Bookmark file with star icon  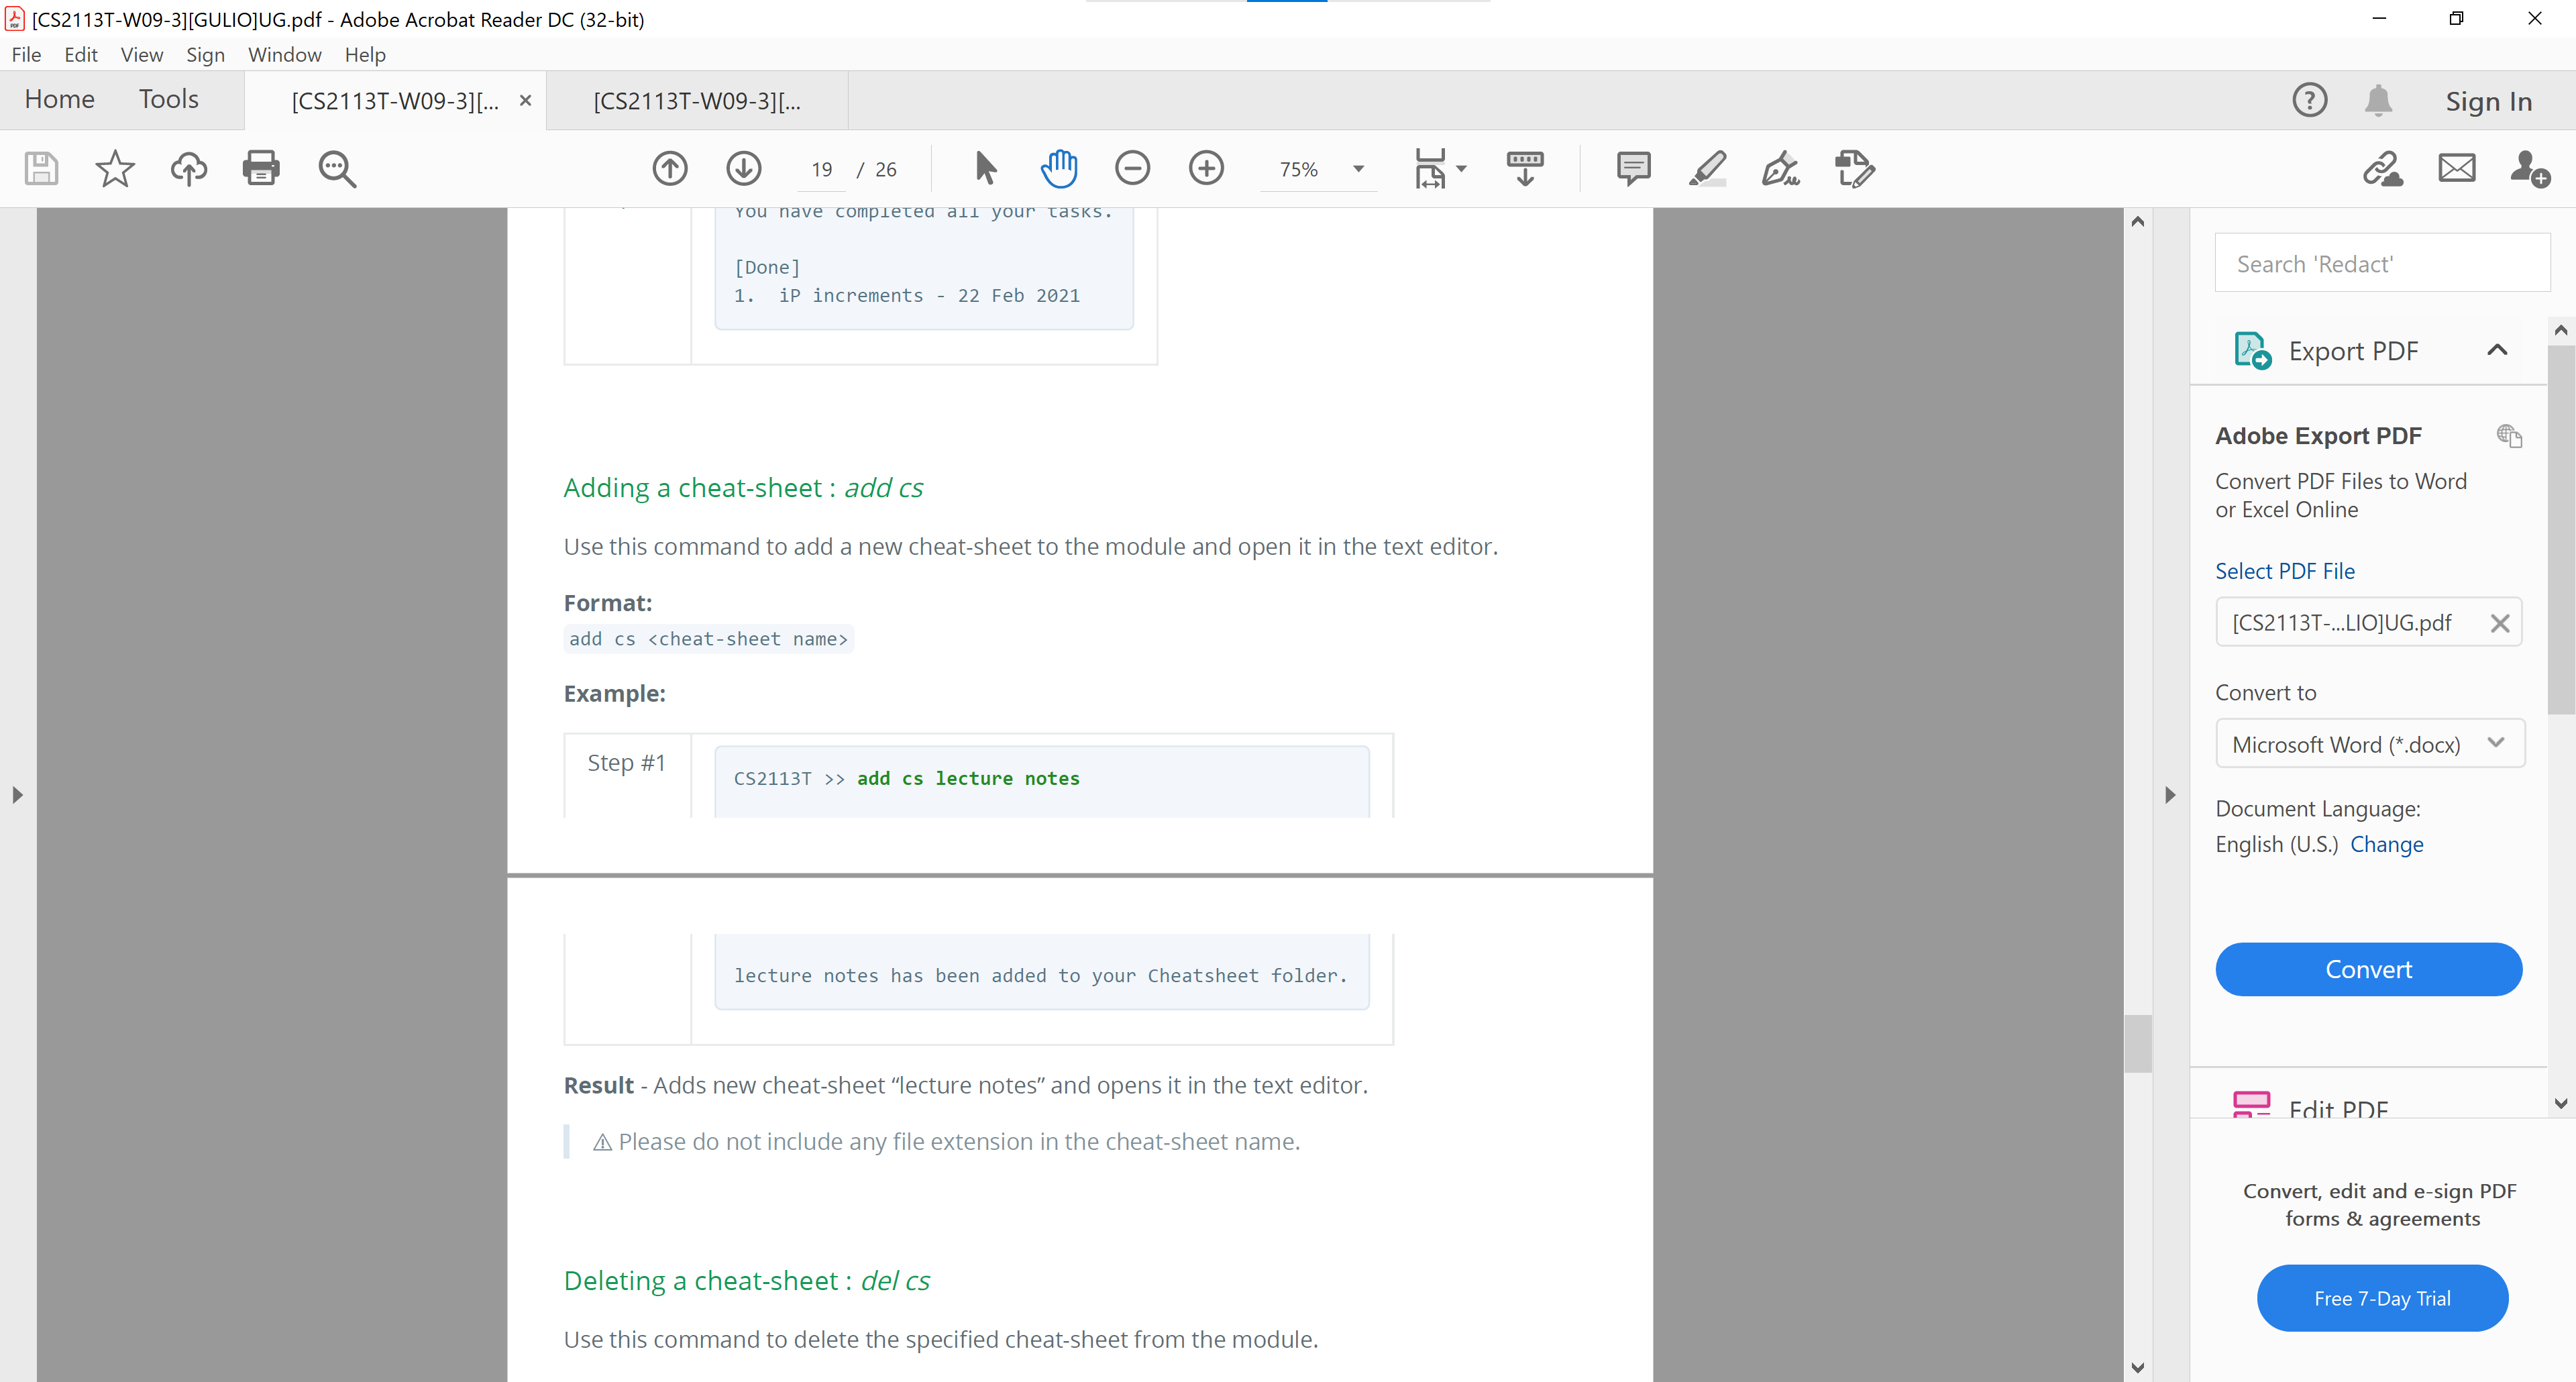point(114,168)
